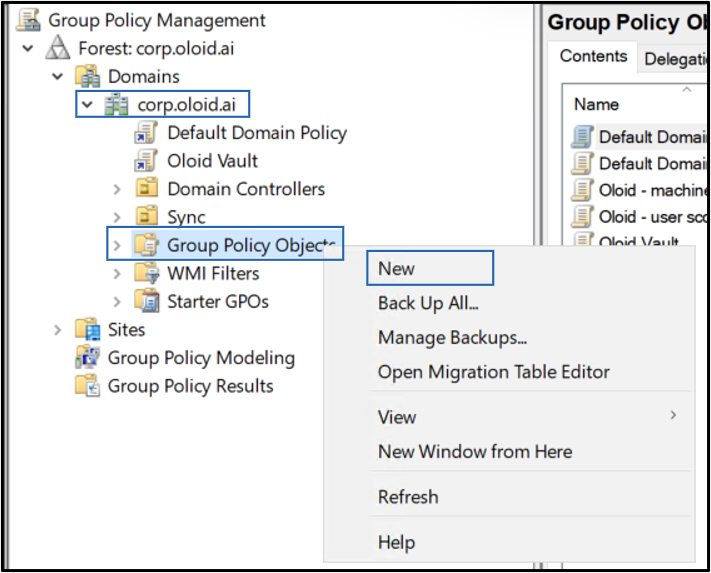Click the Sites folder icon

click(x=88, y=329)
